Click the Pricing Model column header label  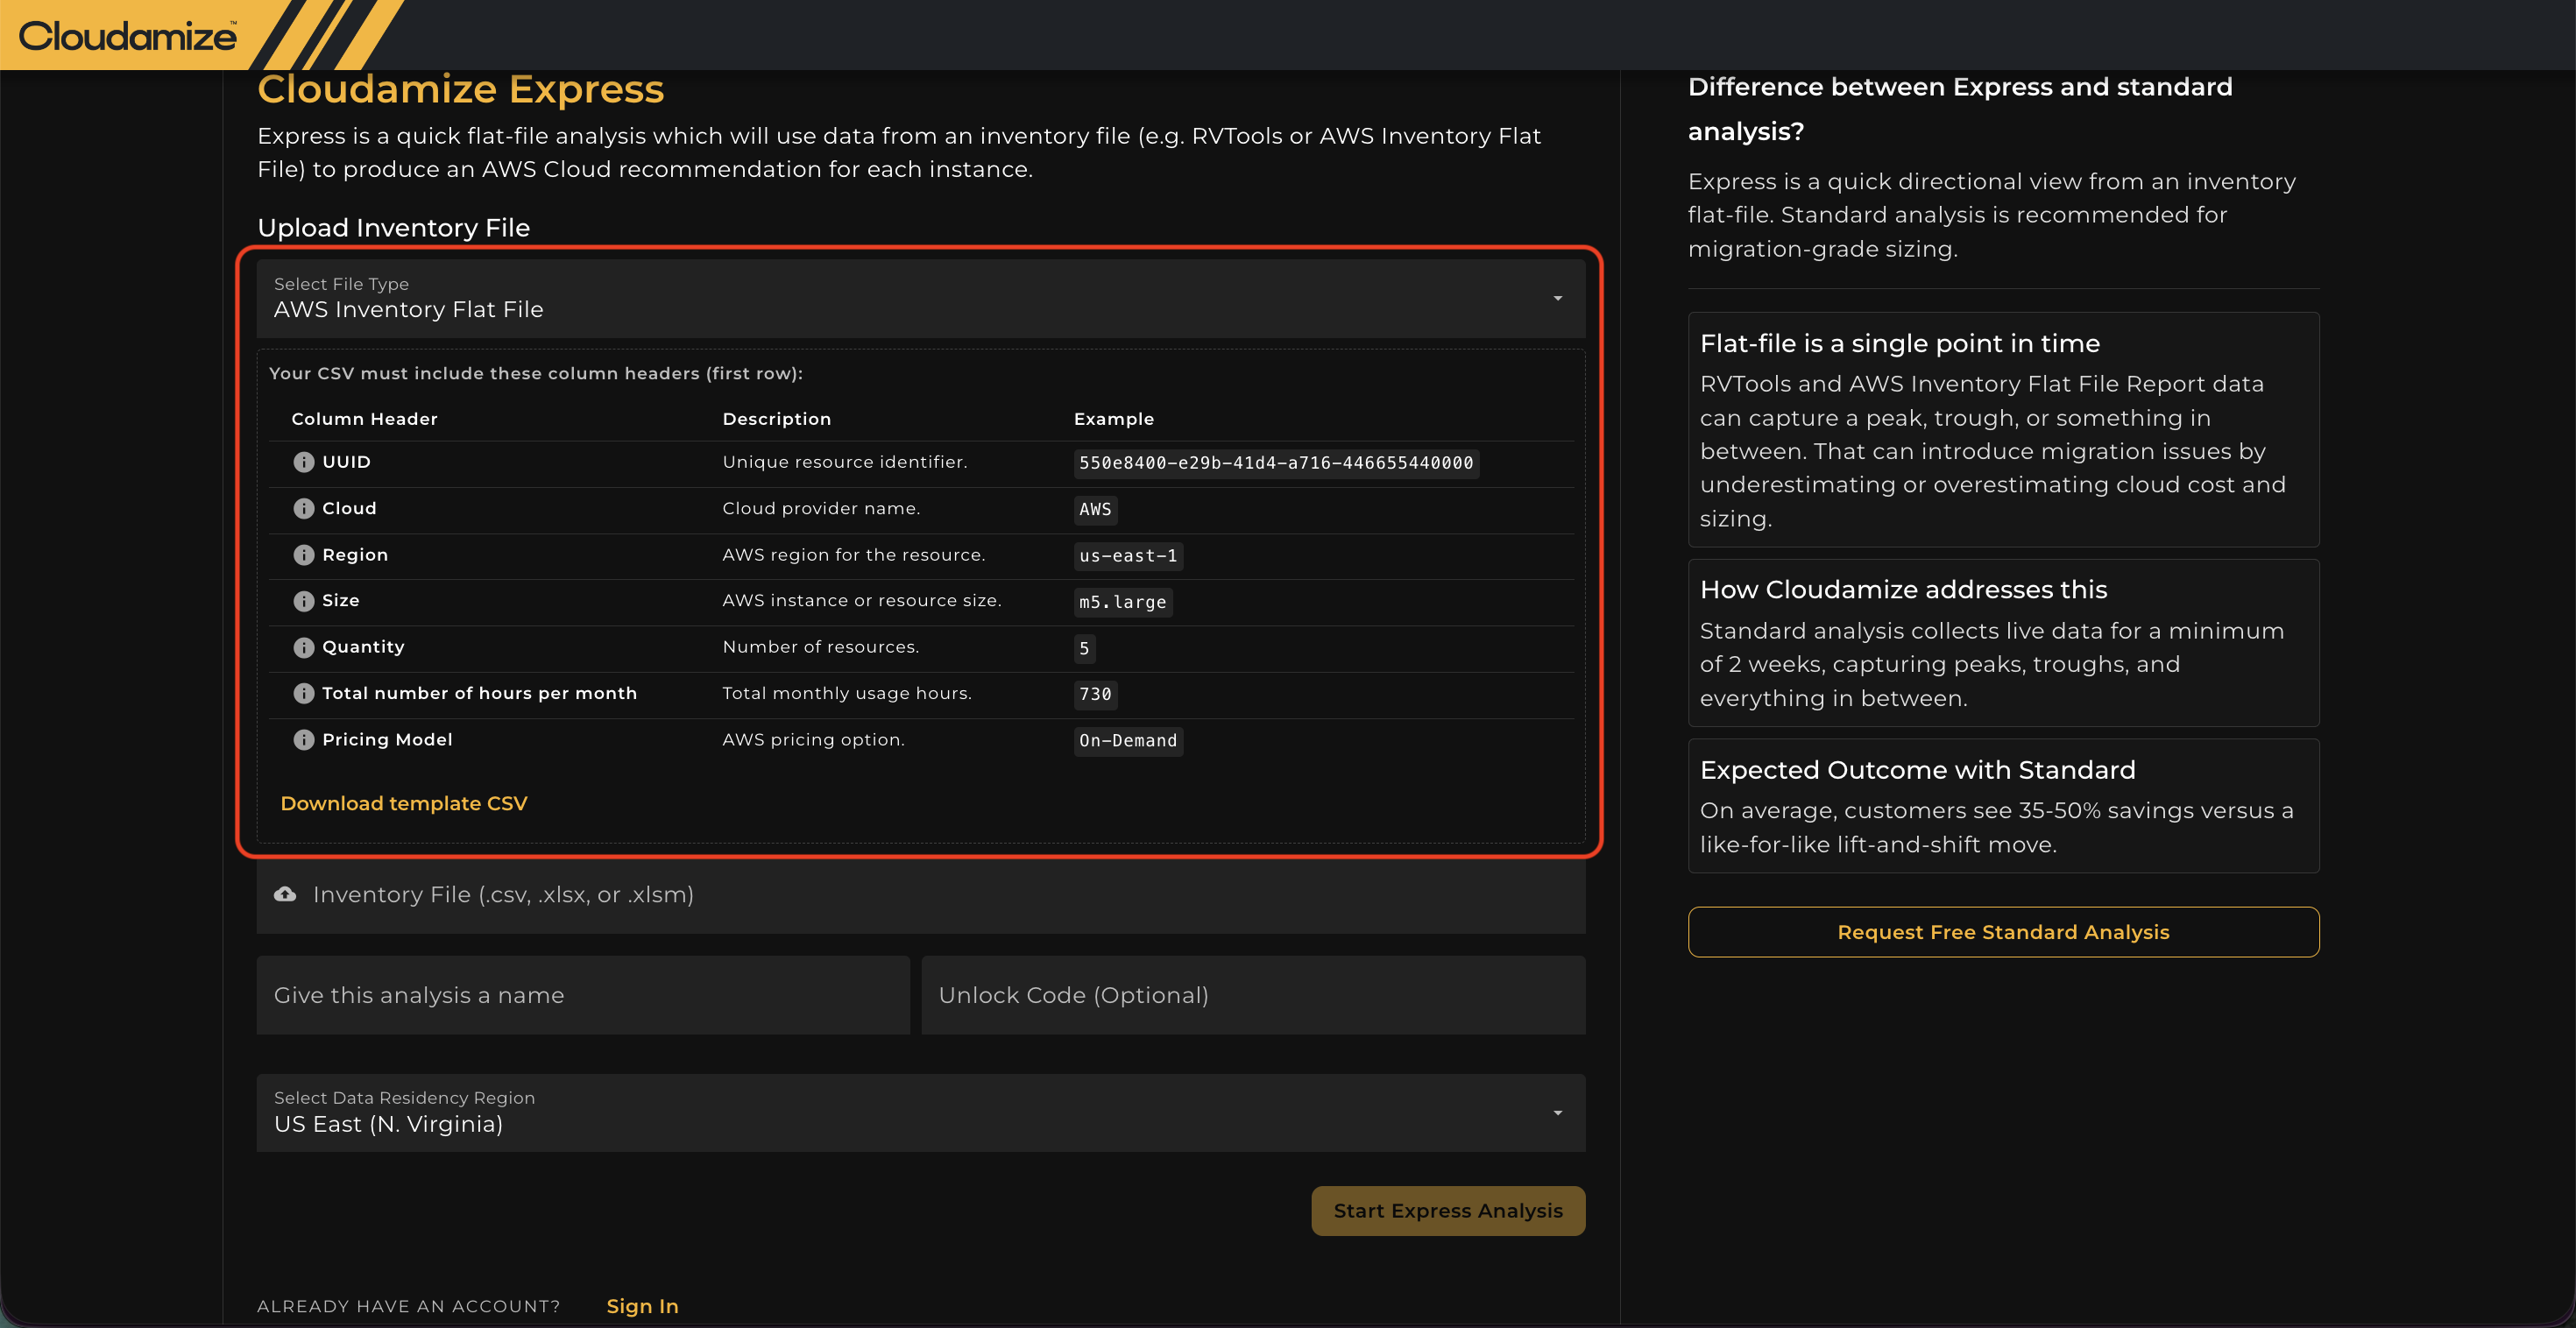point(387,740)
